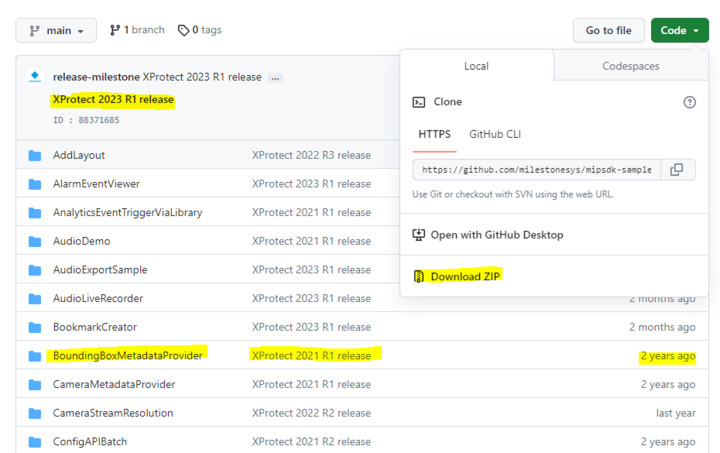Click the branch icon showing 1 branch
Viewport: 720px width, 453px height.
click(114, 30)
